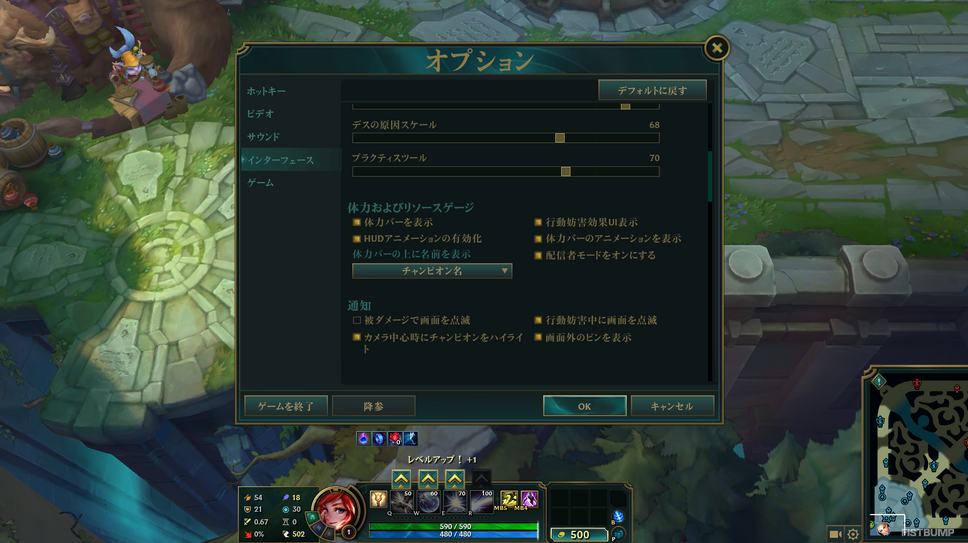
Task: Click the camera icon beside the minimap
Action: (x=835, y=534)
